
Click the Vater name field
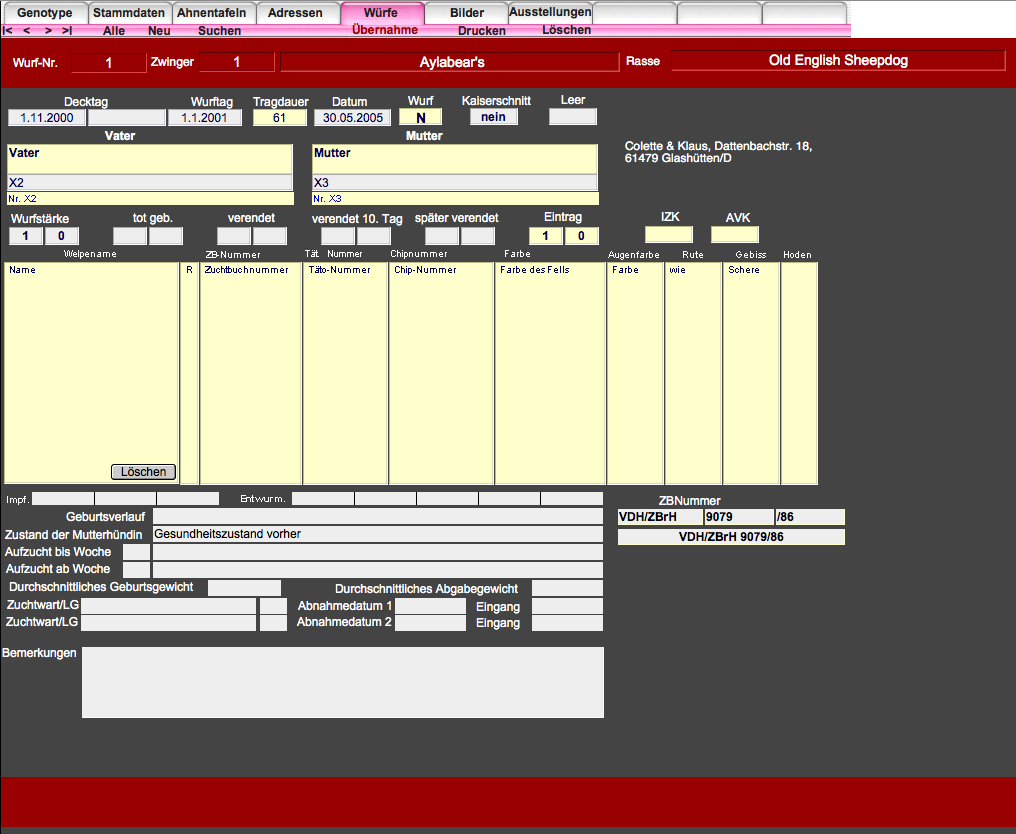[150, 159]
